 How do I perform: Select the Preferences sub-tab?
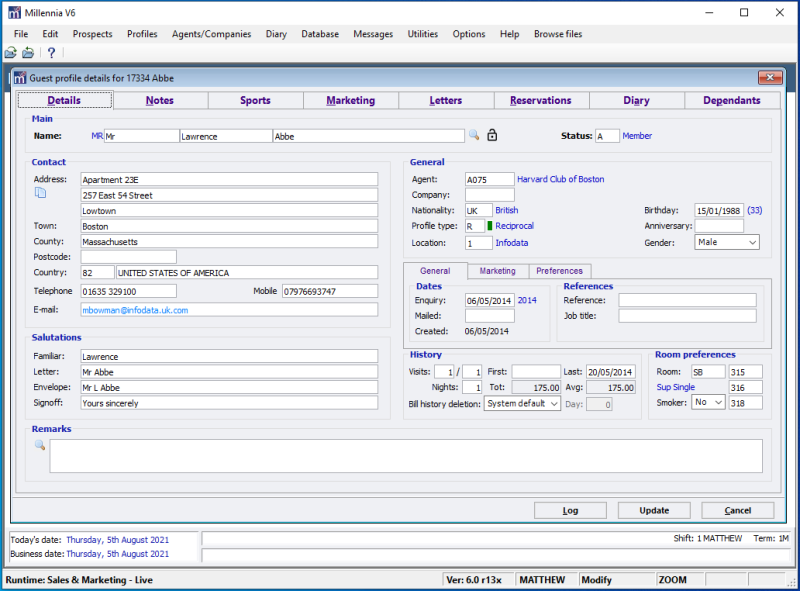pos(559,271)
